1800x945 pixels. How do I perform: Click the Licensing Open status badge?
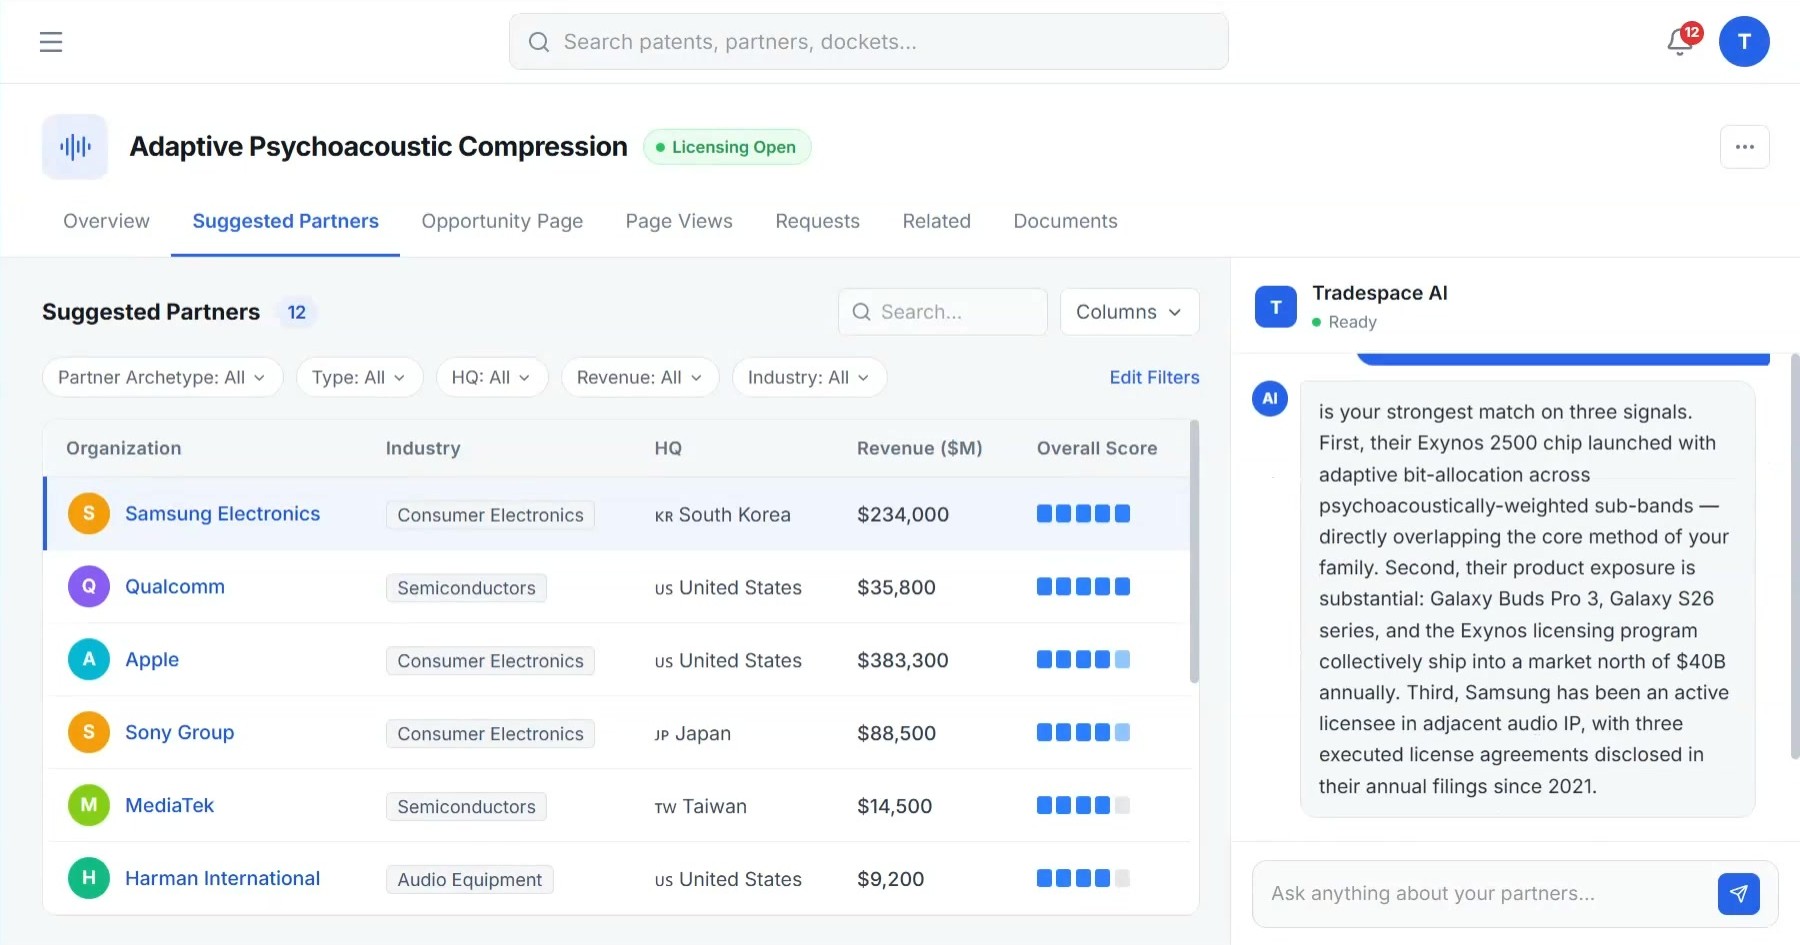click(727, 147)
